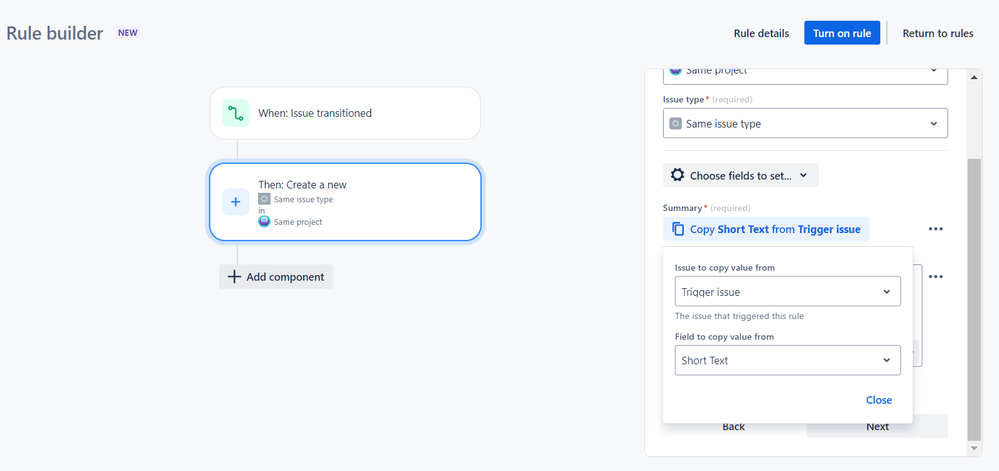Click the plus icon on Create action
This screenshot has width=999, height=471.
[x=235, y=202]
